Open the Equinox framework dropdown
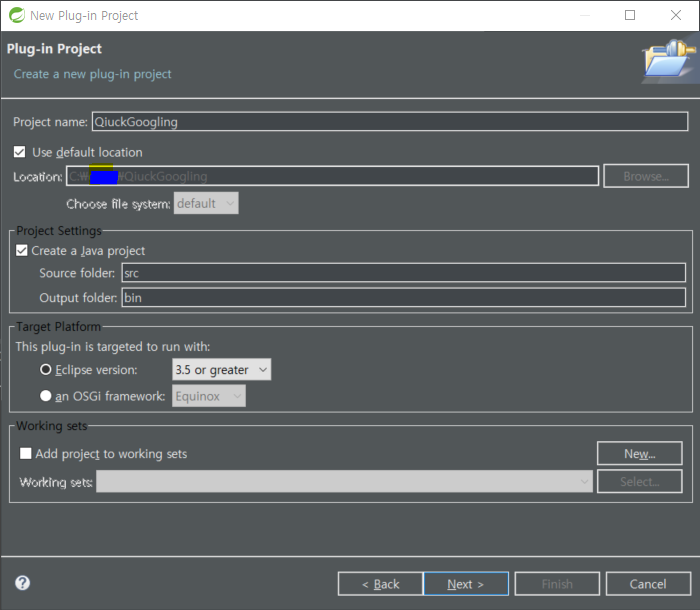The width and height of the screenshot is (700, 610). pyautogui.click(x=209, y=396)
